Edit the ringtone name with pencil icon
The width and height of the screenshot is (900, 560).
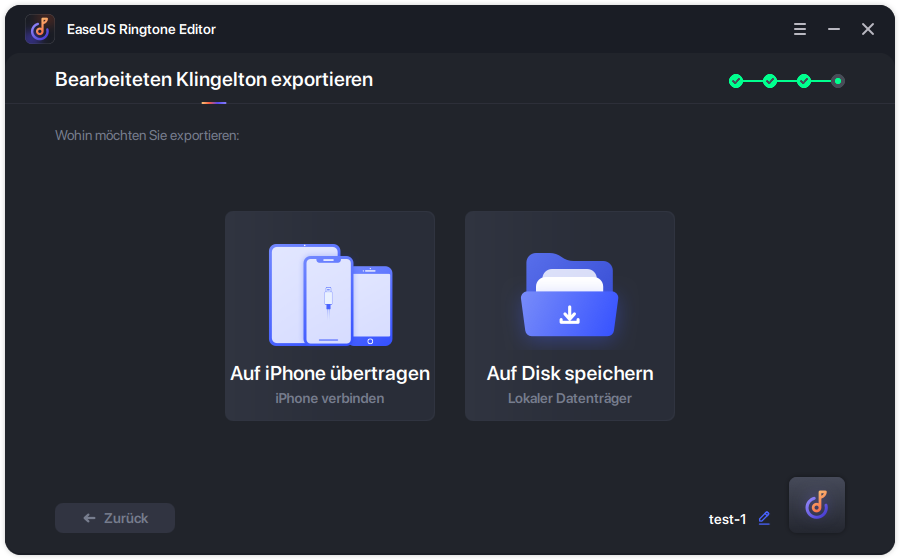pos(764,519)
